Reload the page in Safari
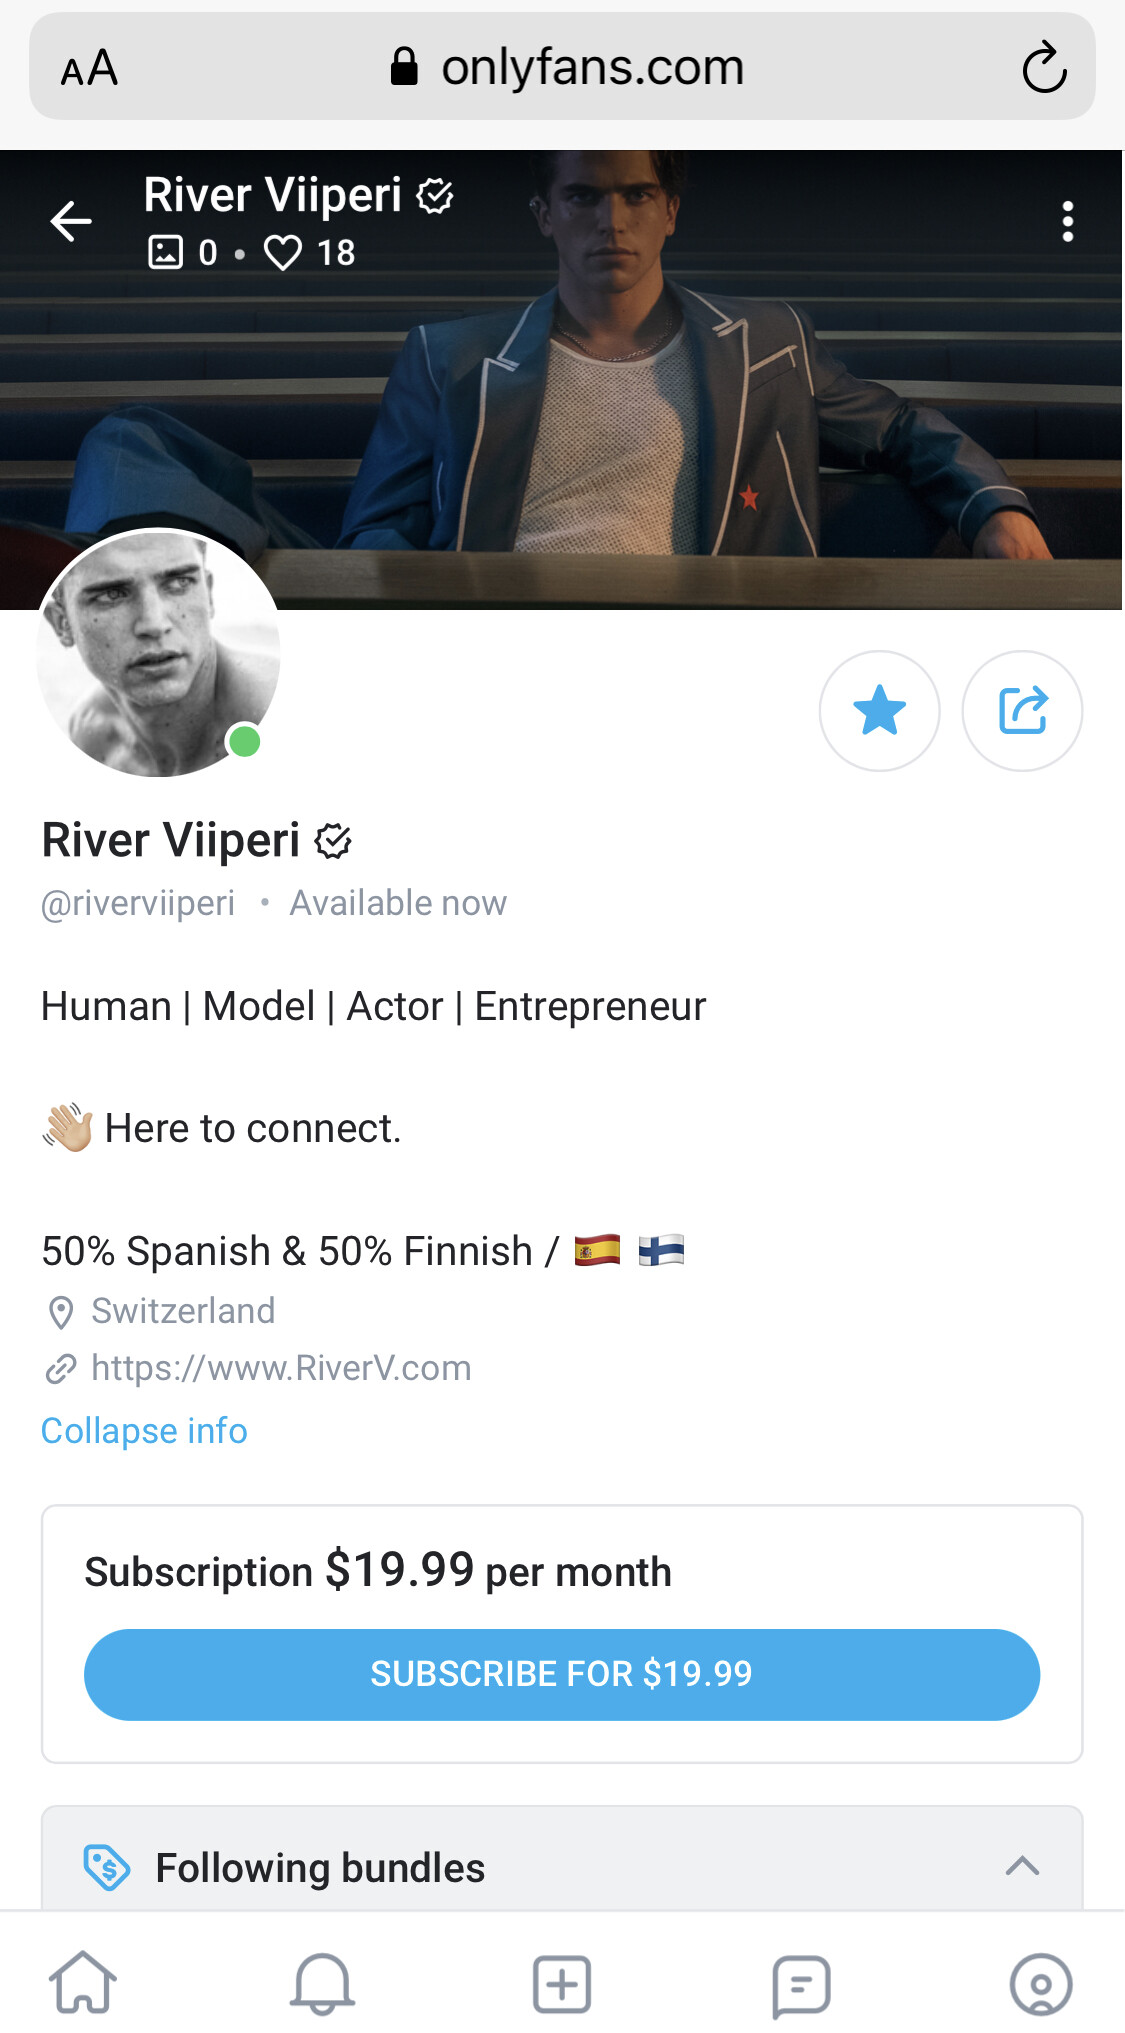The height and width of the screenshot is (2033, 1125). coord(1044,68)
